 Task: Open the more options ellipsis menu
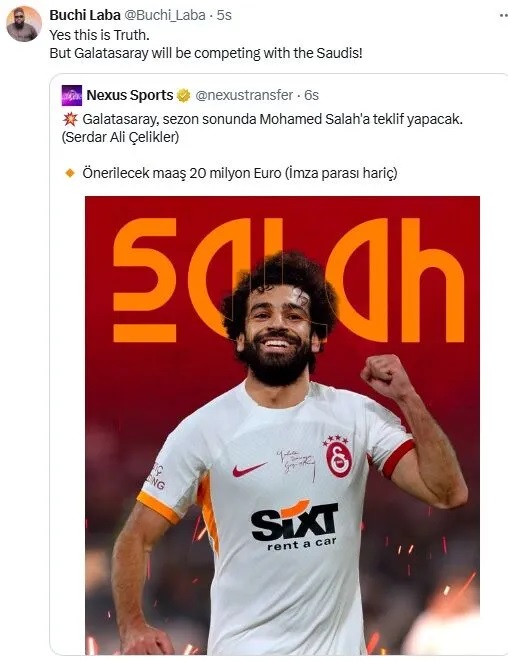pyautogui.click(x=503, y=15)
